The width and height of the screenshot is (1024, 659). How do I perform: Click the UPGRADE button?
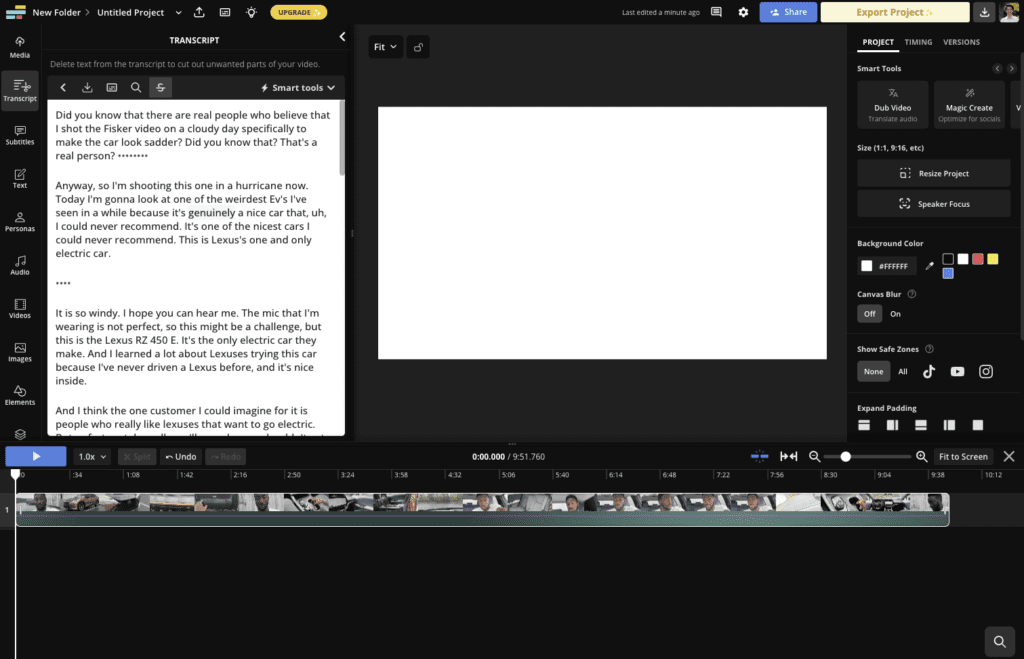click(298, 12)
